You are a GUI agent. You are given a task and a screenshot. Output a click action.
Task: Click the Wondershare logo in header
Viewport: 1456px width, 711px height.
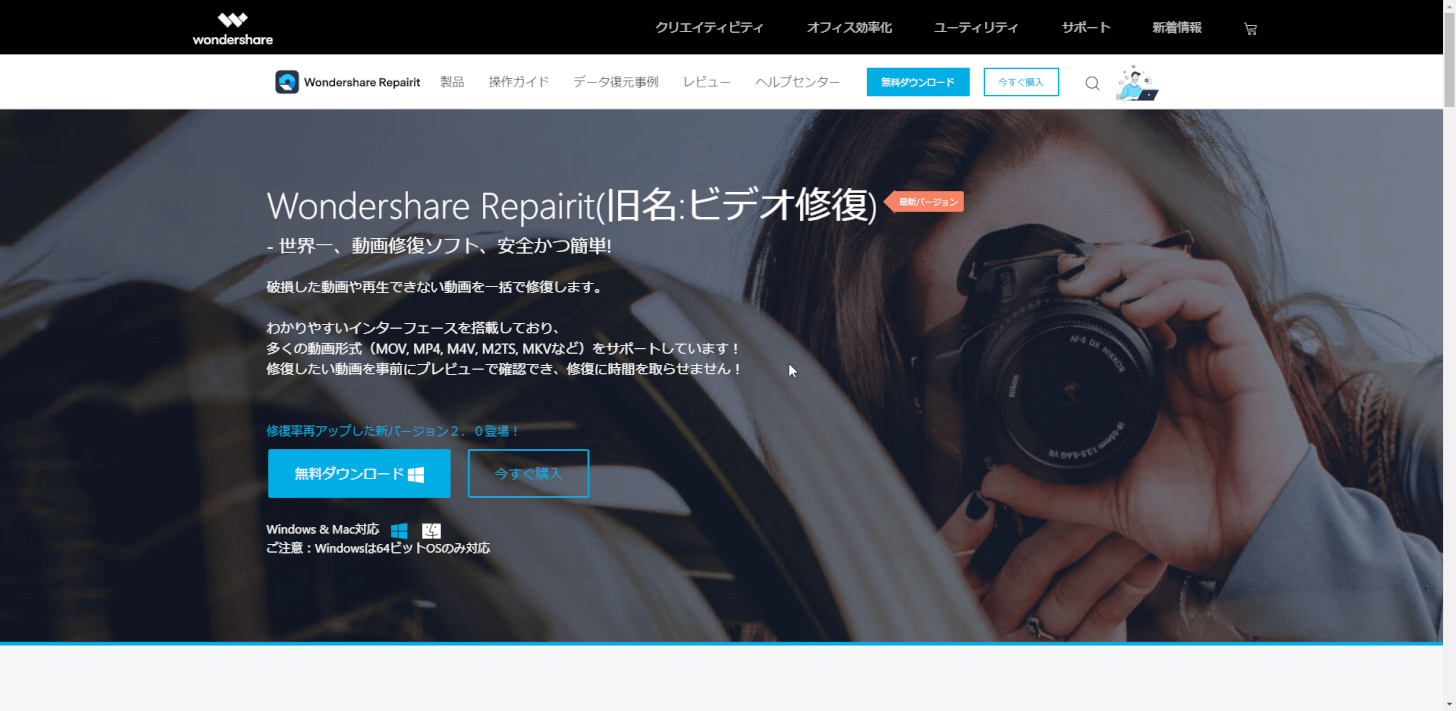[232, 28]
